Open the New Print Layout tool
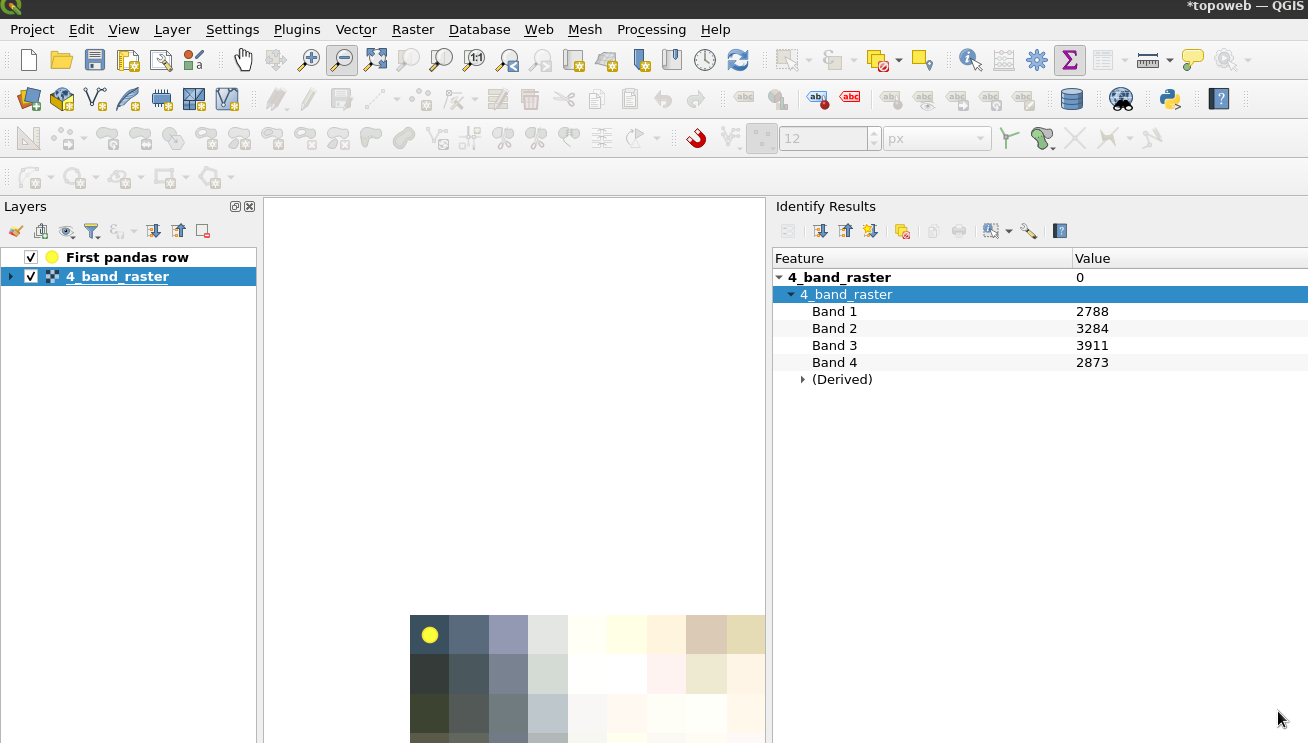Viewport: 1308px width, 743px height. 128,60
